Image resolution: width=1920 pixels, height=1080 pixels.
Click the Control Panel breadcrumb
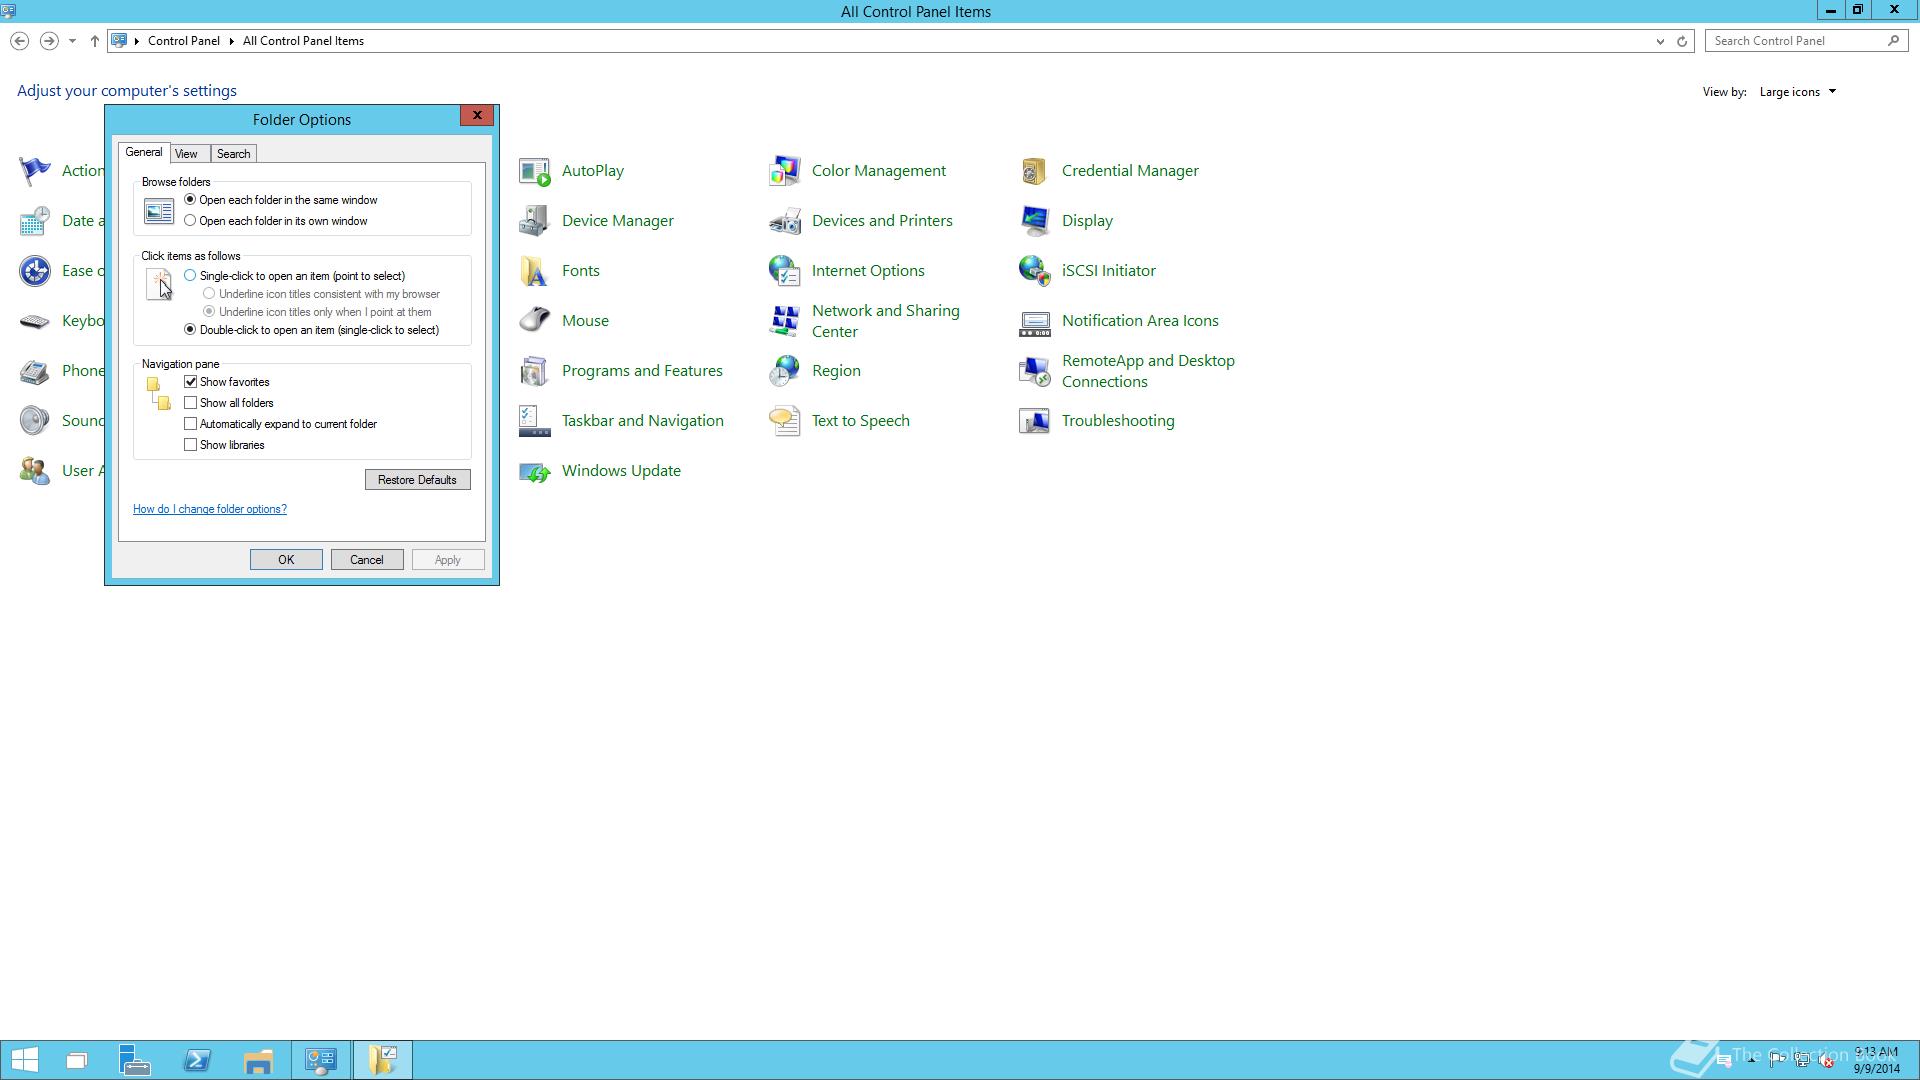[x=184, y=41]
